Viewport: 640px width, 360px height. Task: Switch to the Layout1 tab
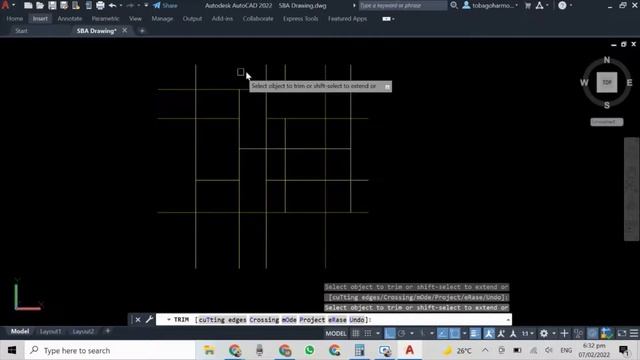(51, 331)
